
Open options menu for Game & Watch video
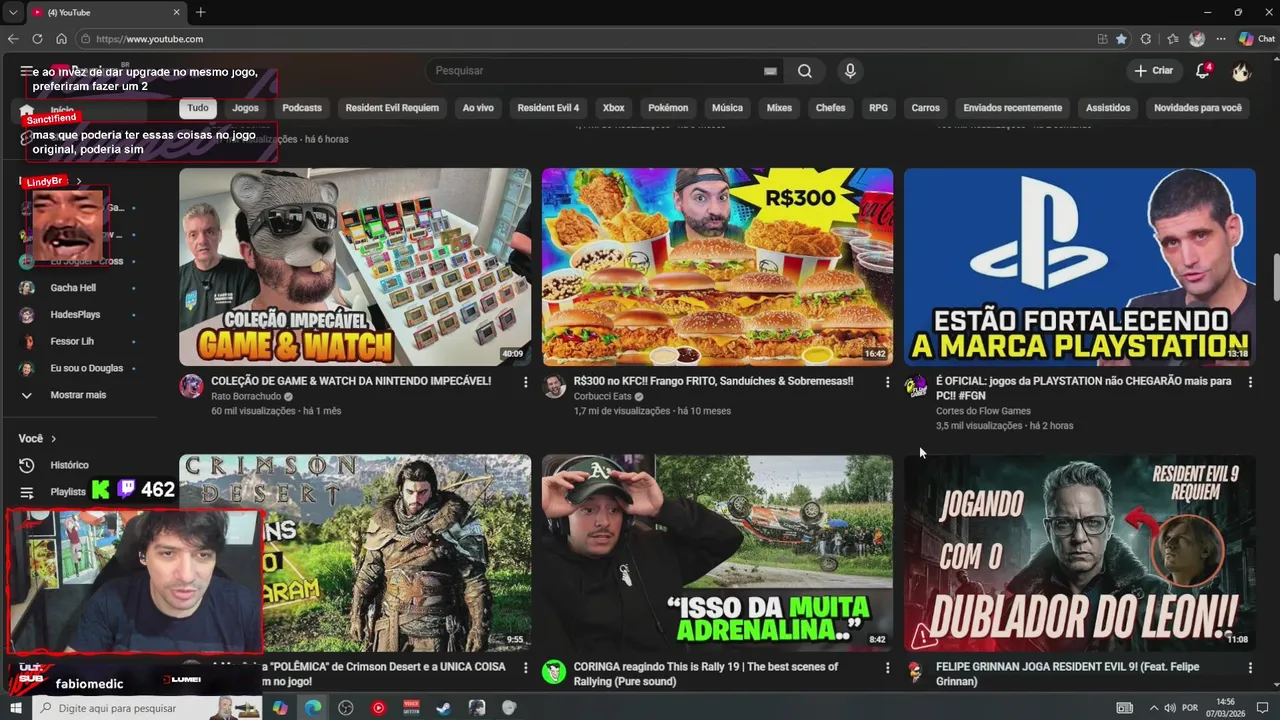coord(525,382)
